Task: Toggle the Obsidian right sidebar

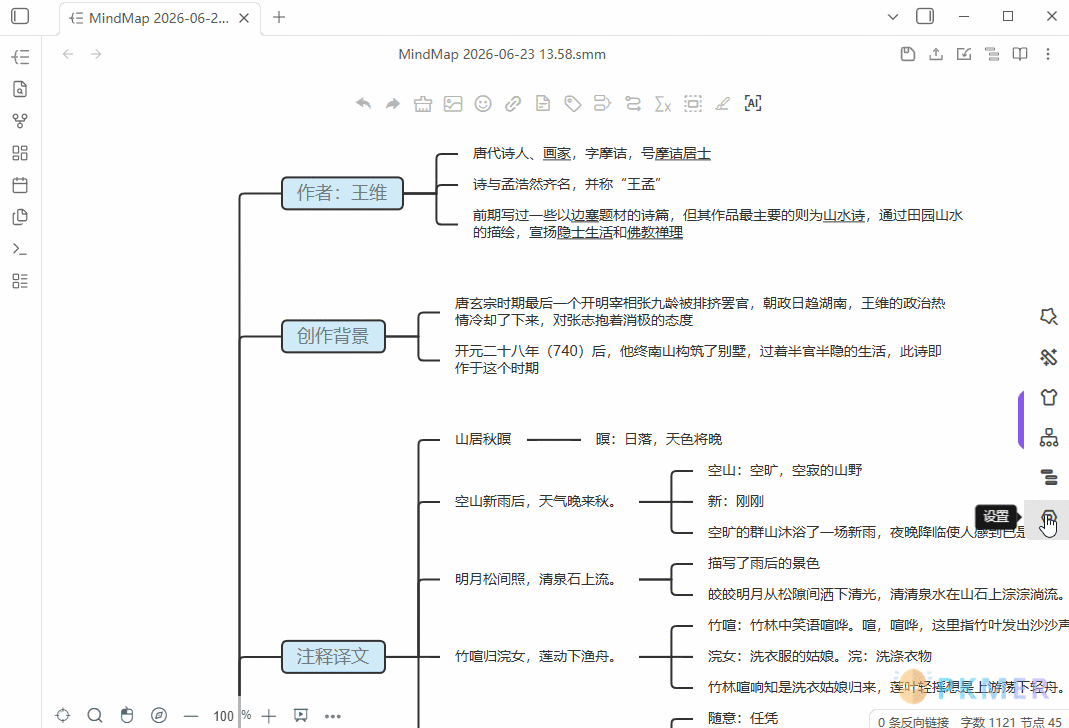Action: (925, 16)
